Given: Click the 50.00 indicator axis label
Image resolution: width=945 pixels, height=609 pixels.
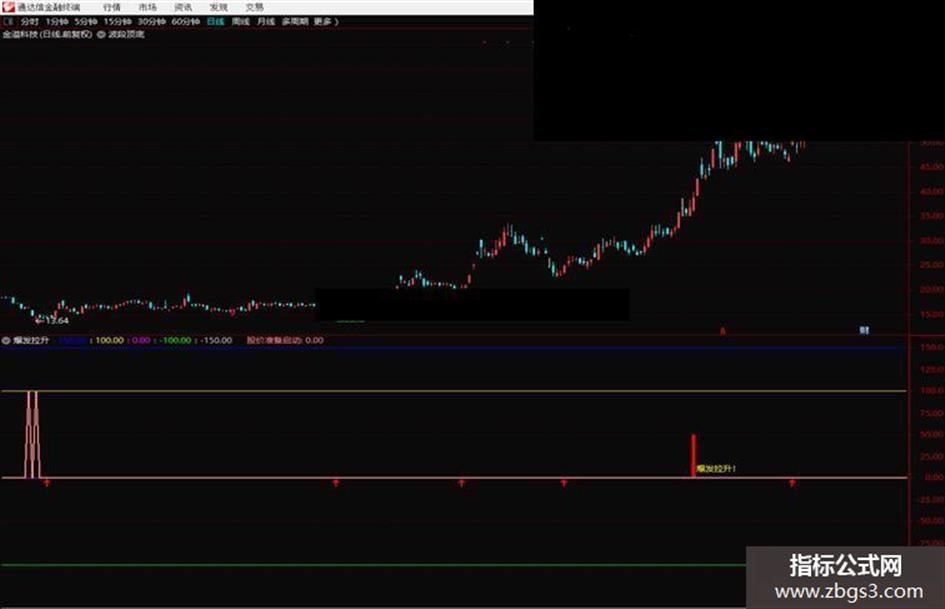Looking at the screenshot, I should tap(932, 434).
